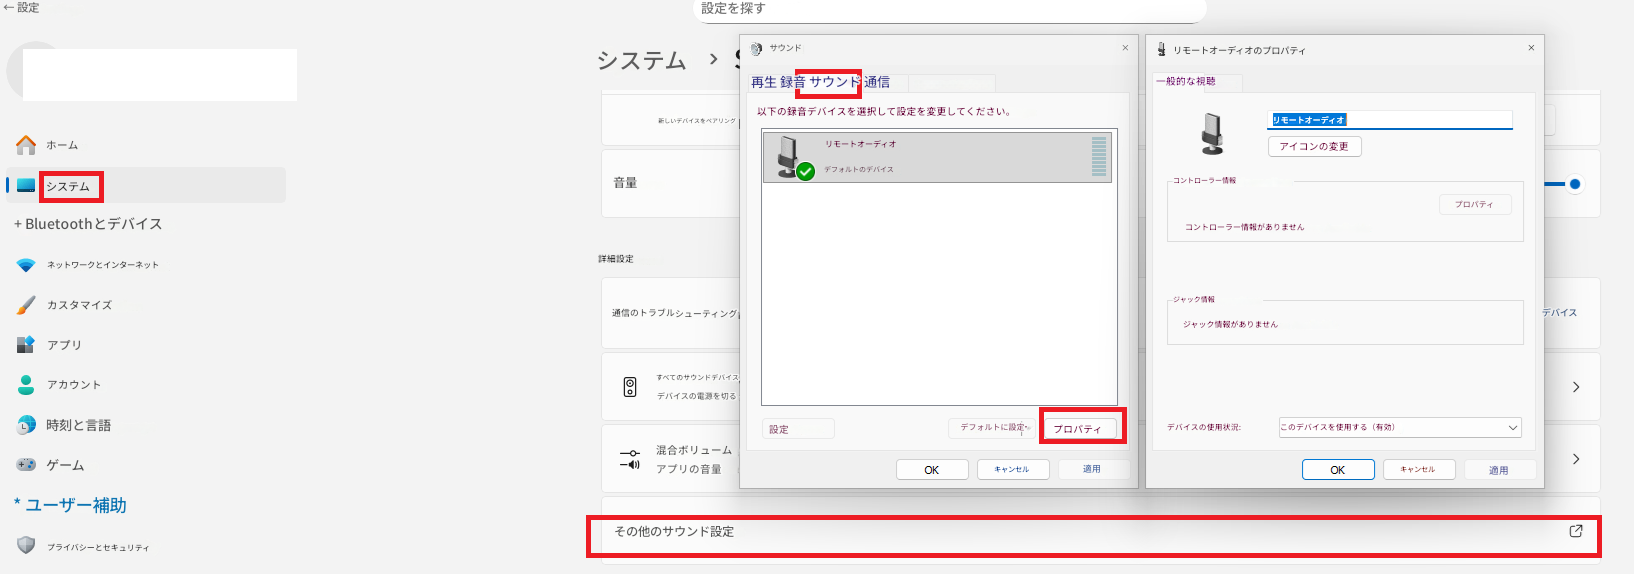
Task: Select the 一般的な視聴 tab in properties dialog
Action: click(x=1186, y=81)
